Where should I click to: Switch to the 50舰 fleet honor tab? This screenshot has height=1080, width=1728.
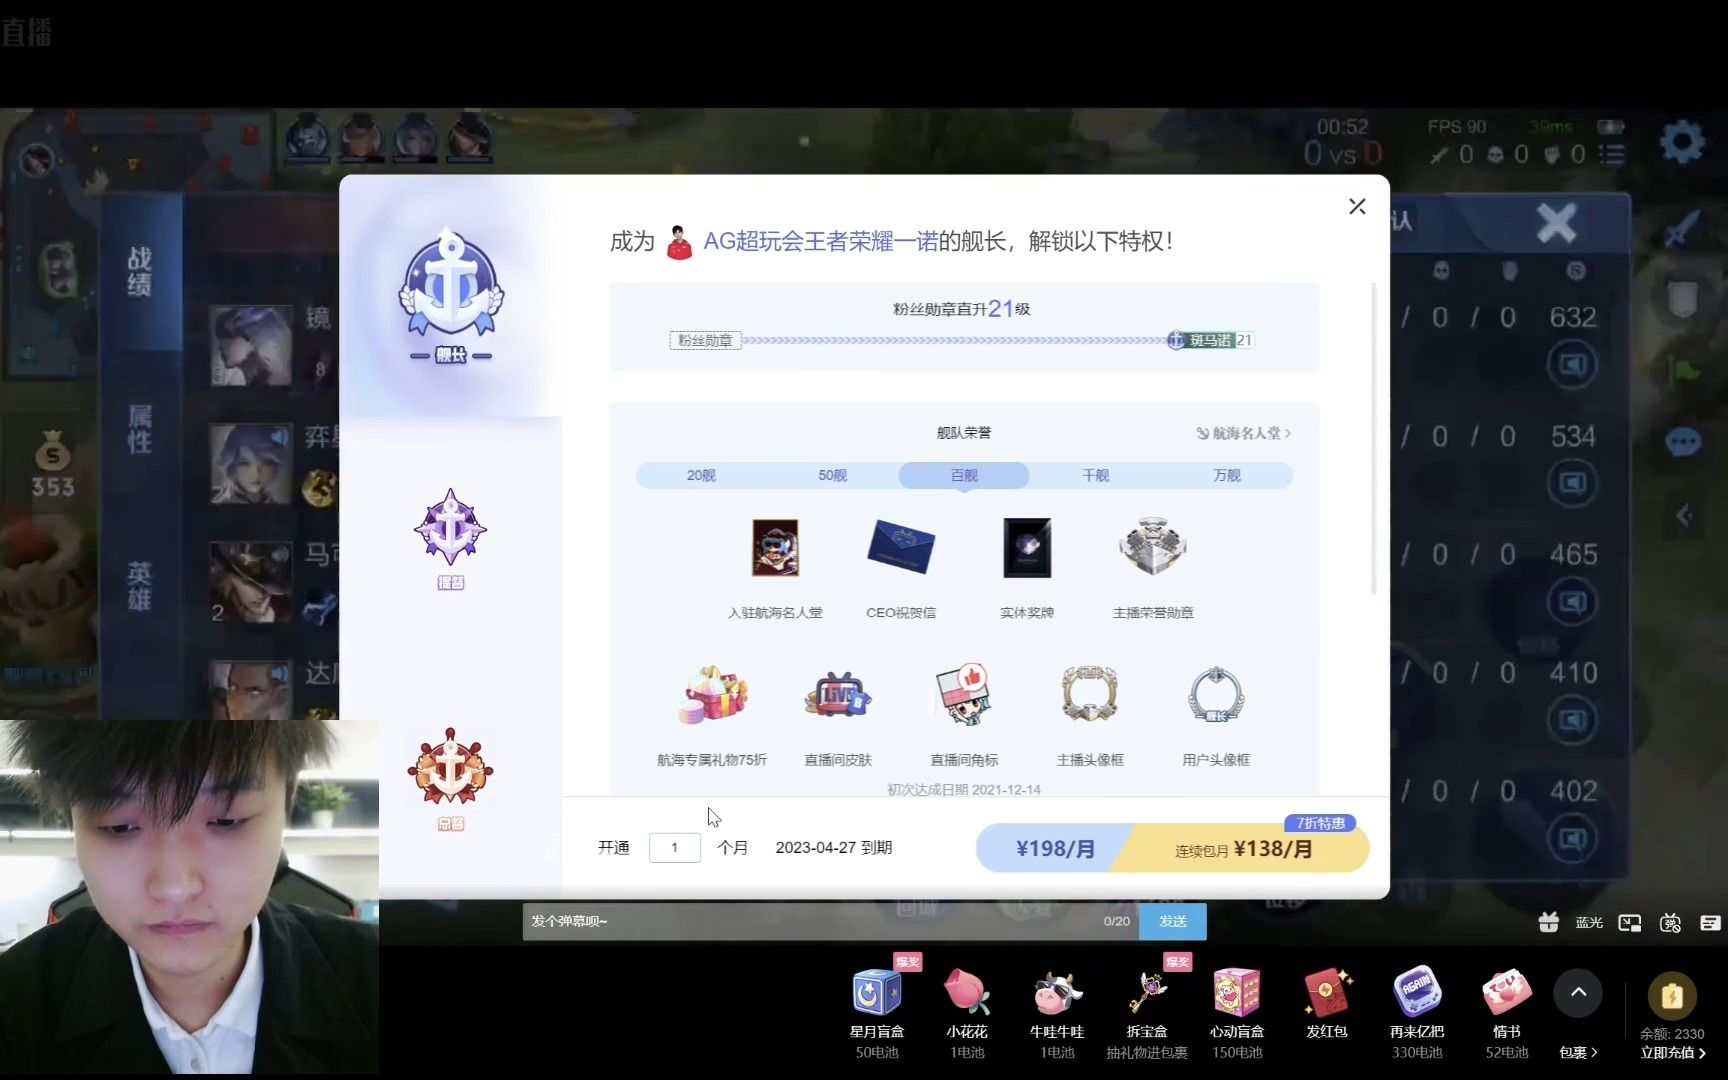pyautogui.click(x=832, y=475)
